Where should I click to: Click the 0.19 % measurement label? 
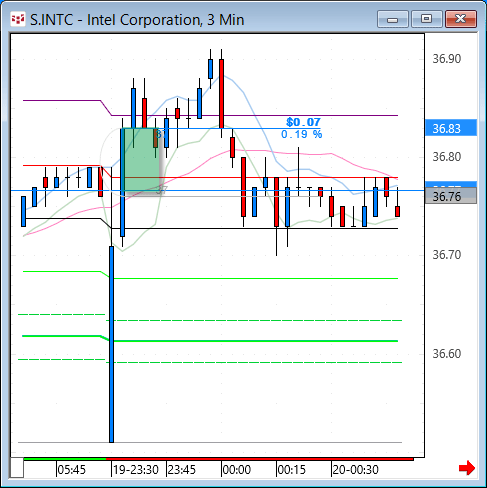(x=302, y=134)
